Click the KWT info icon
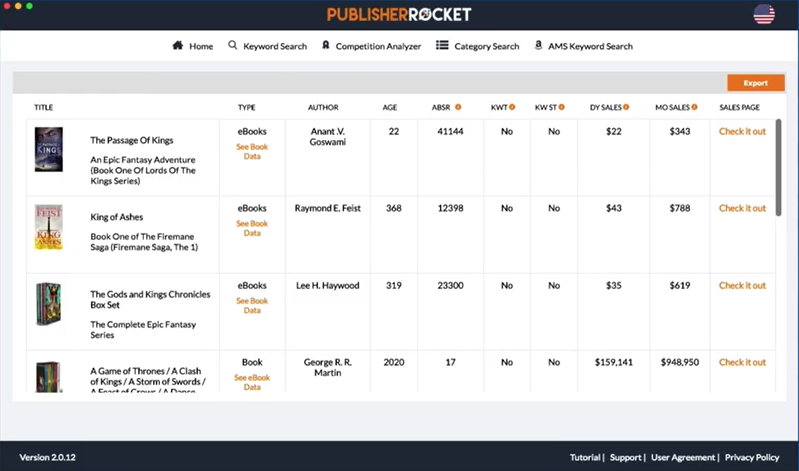Screen dimensions: 799x471 [x=512, y=107]
